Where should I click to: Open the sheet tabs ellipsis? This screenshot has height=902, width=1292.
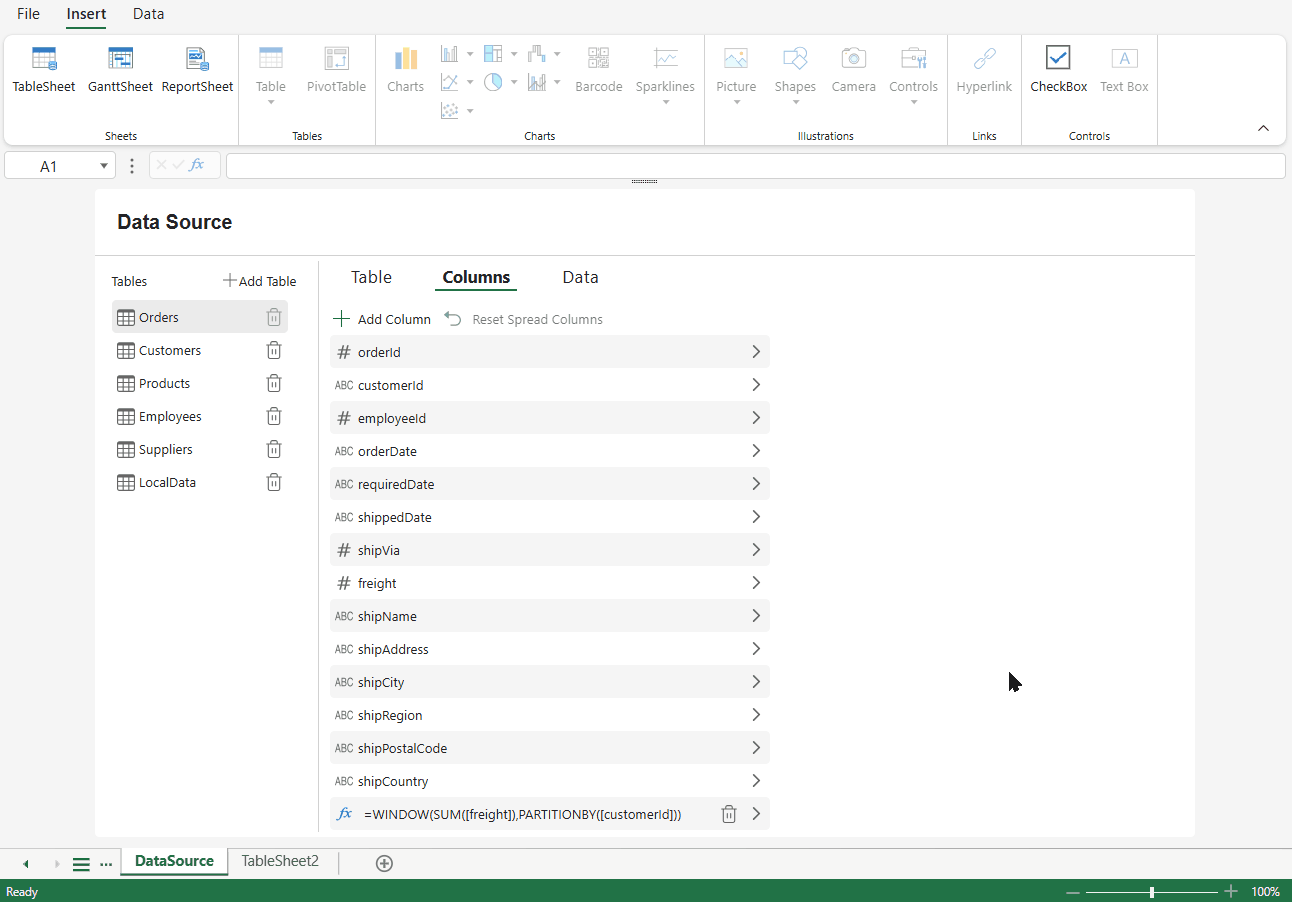[x=106, y=864]
